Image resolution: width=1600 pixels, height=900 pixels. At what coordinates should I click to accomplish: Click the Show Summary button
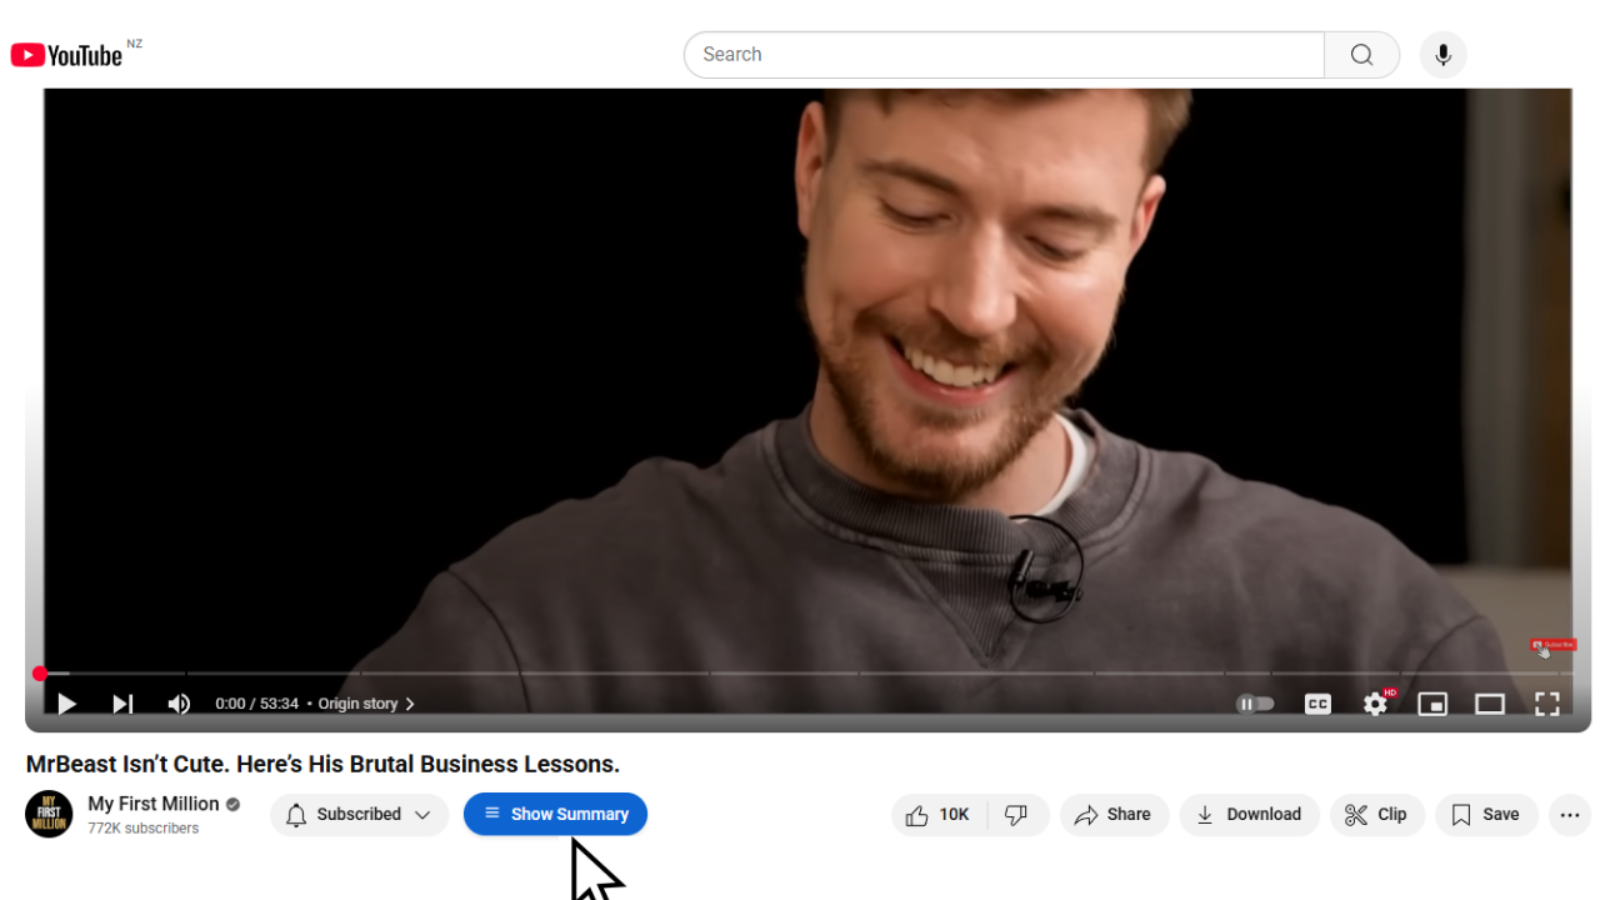click(x=555, y=814)
